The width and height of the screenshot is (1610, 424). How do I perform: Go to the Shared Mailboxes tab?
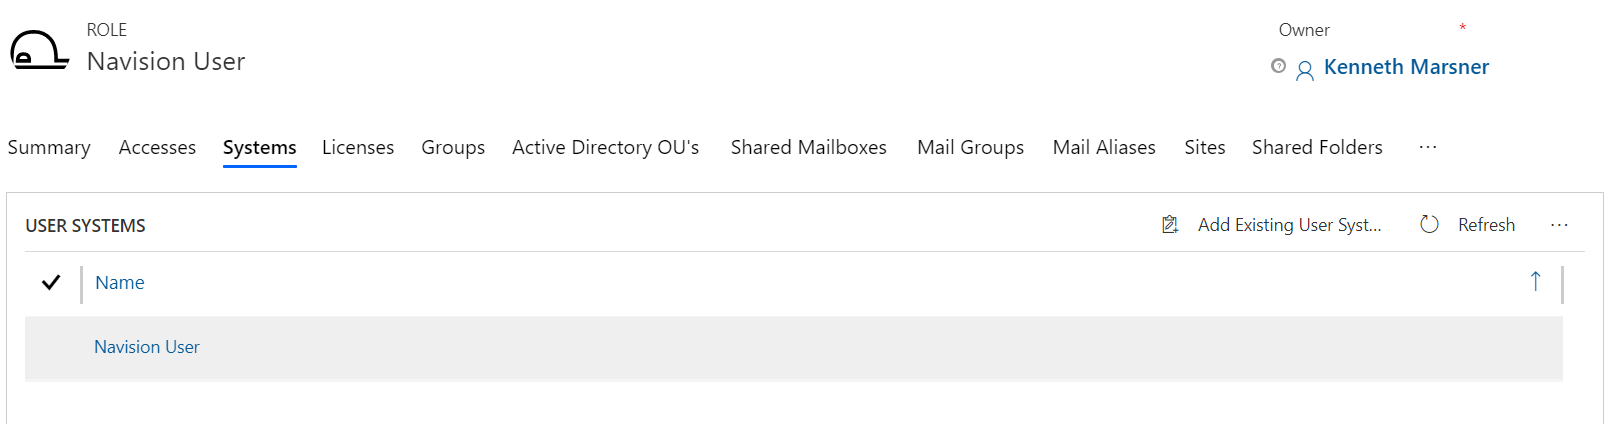coord(808,147)
